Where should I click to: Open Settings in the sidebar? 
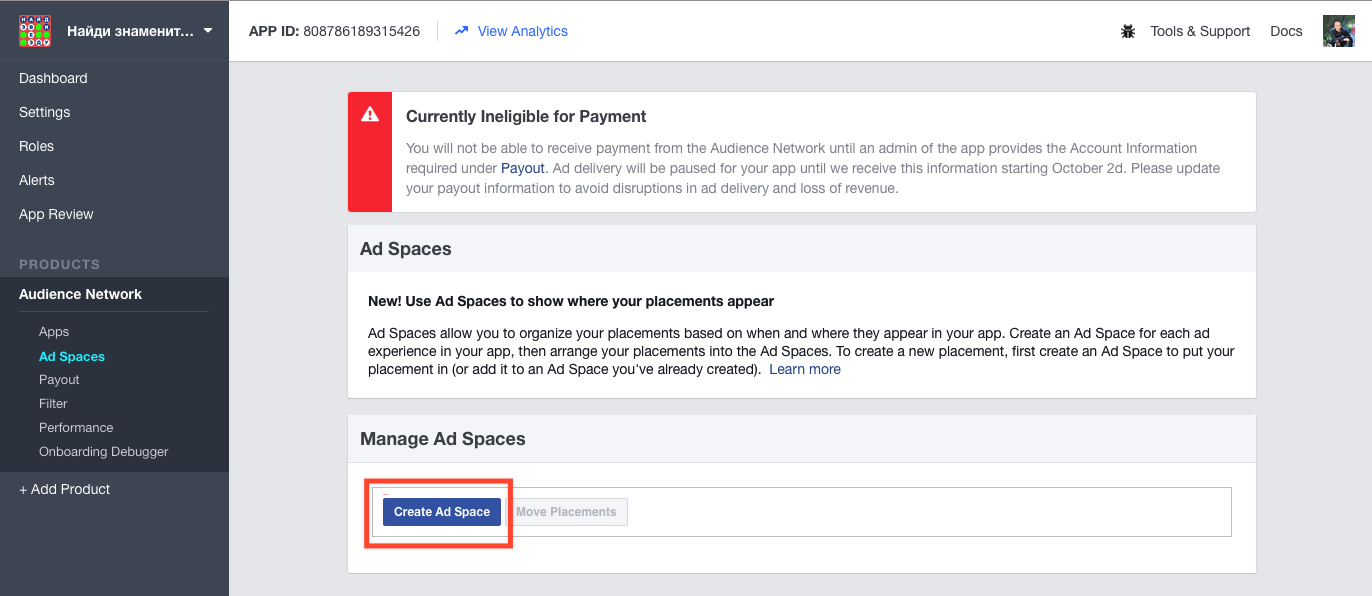pos(45,112)
